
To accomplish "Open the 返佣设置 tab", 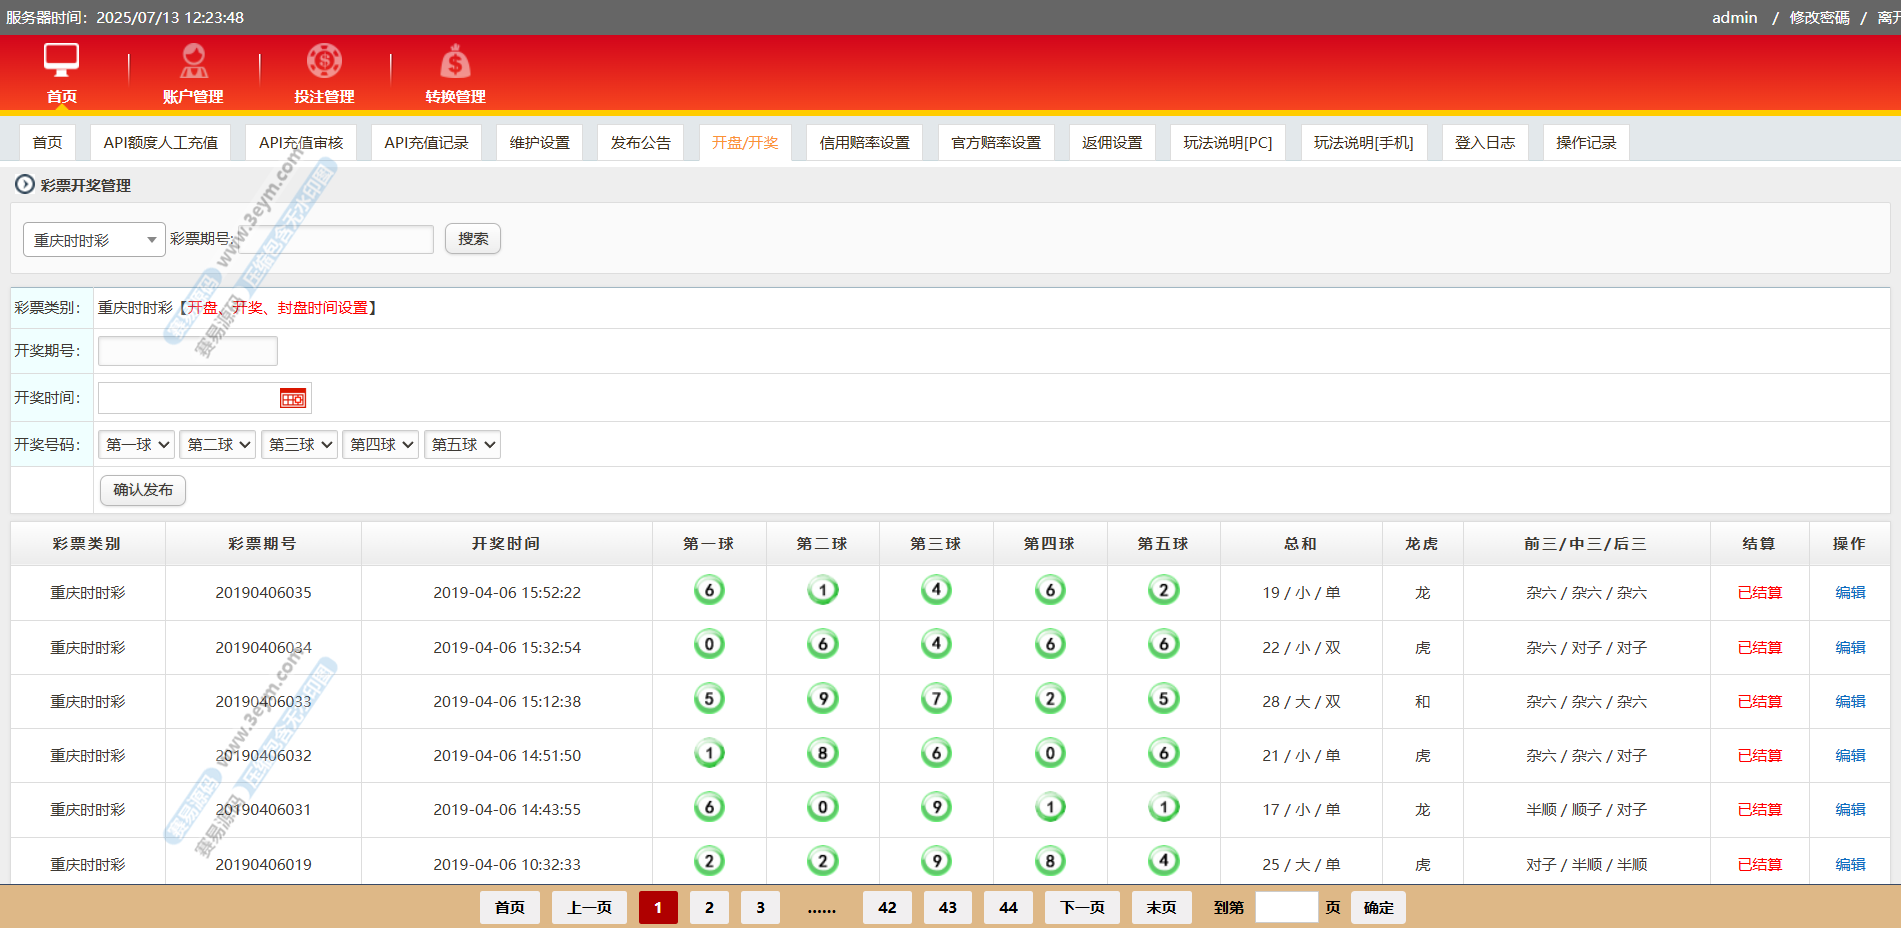I will pyautogui.click(x=1112, y=143).
